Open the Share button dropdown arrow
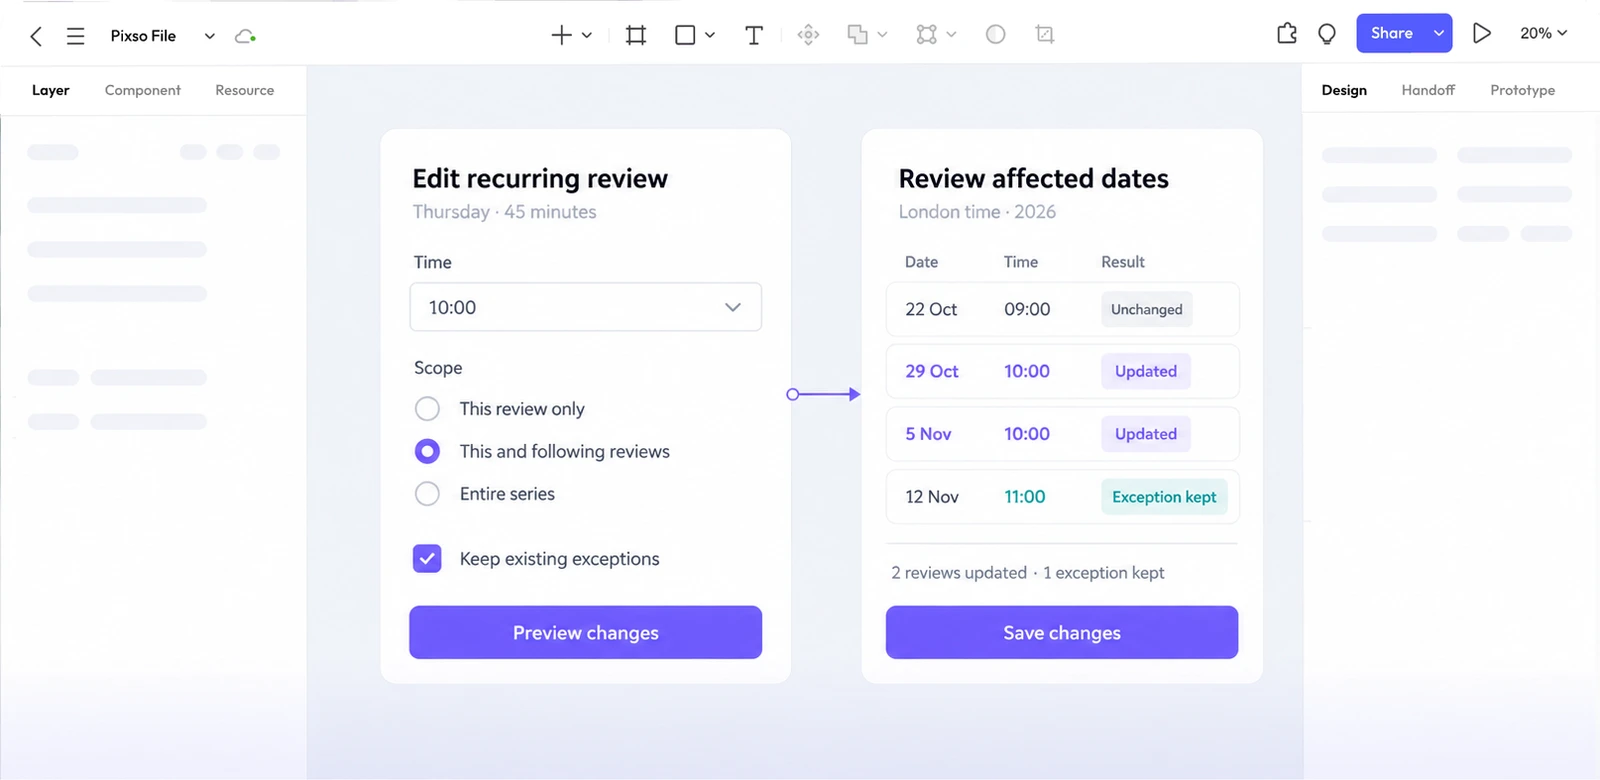 click(1439, 33)
